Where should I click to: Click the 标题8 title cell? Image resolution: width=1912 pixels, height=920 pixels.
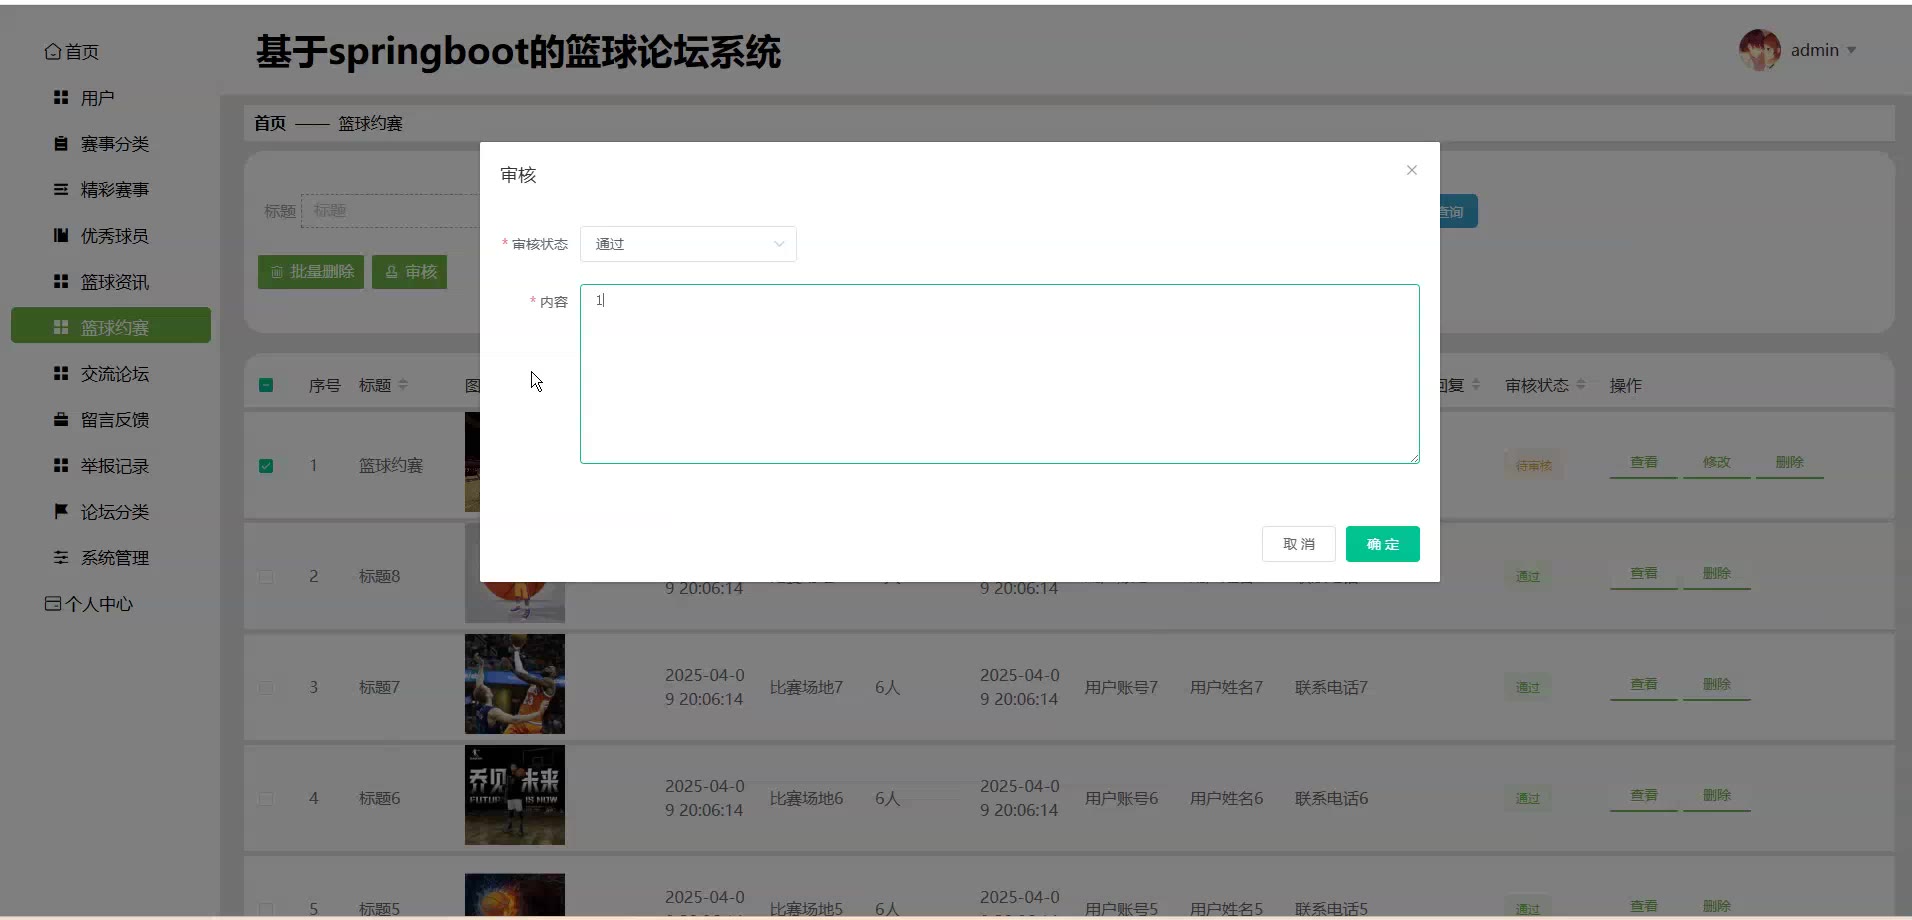(x=380, y=577)
